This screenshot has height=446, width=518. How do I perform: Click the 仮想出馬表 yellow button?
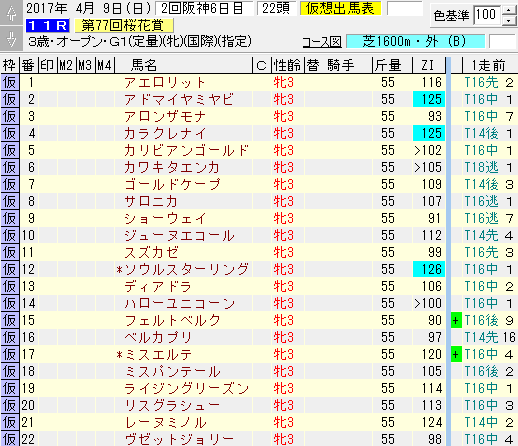[x=340, y=8]
